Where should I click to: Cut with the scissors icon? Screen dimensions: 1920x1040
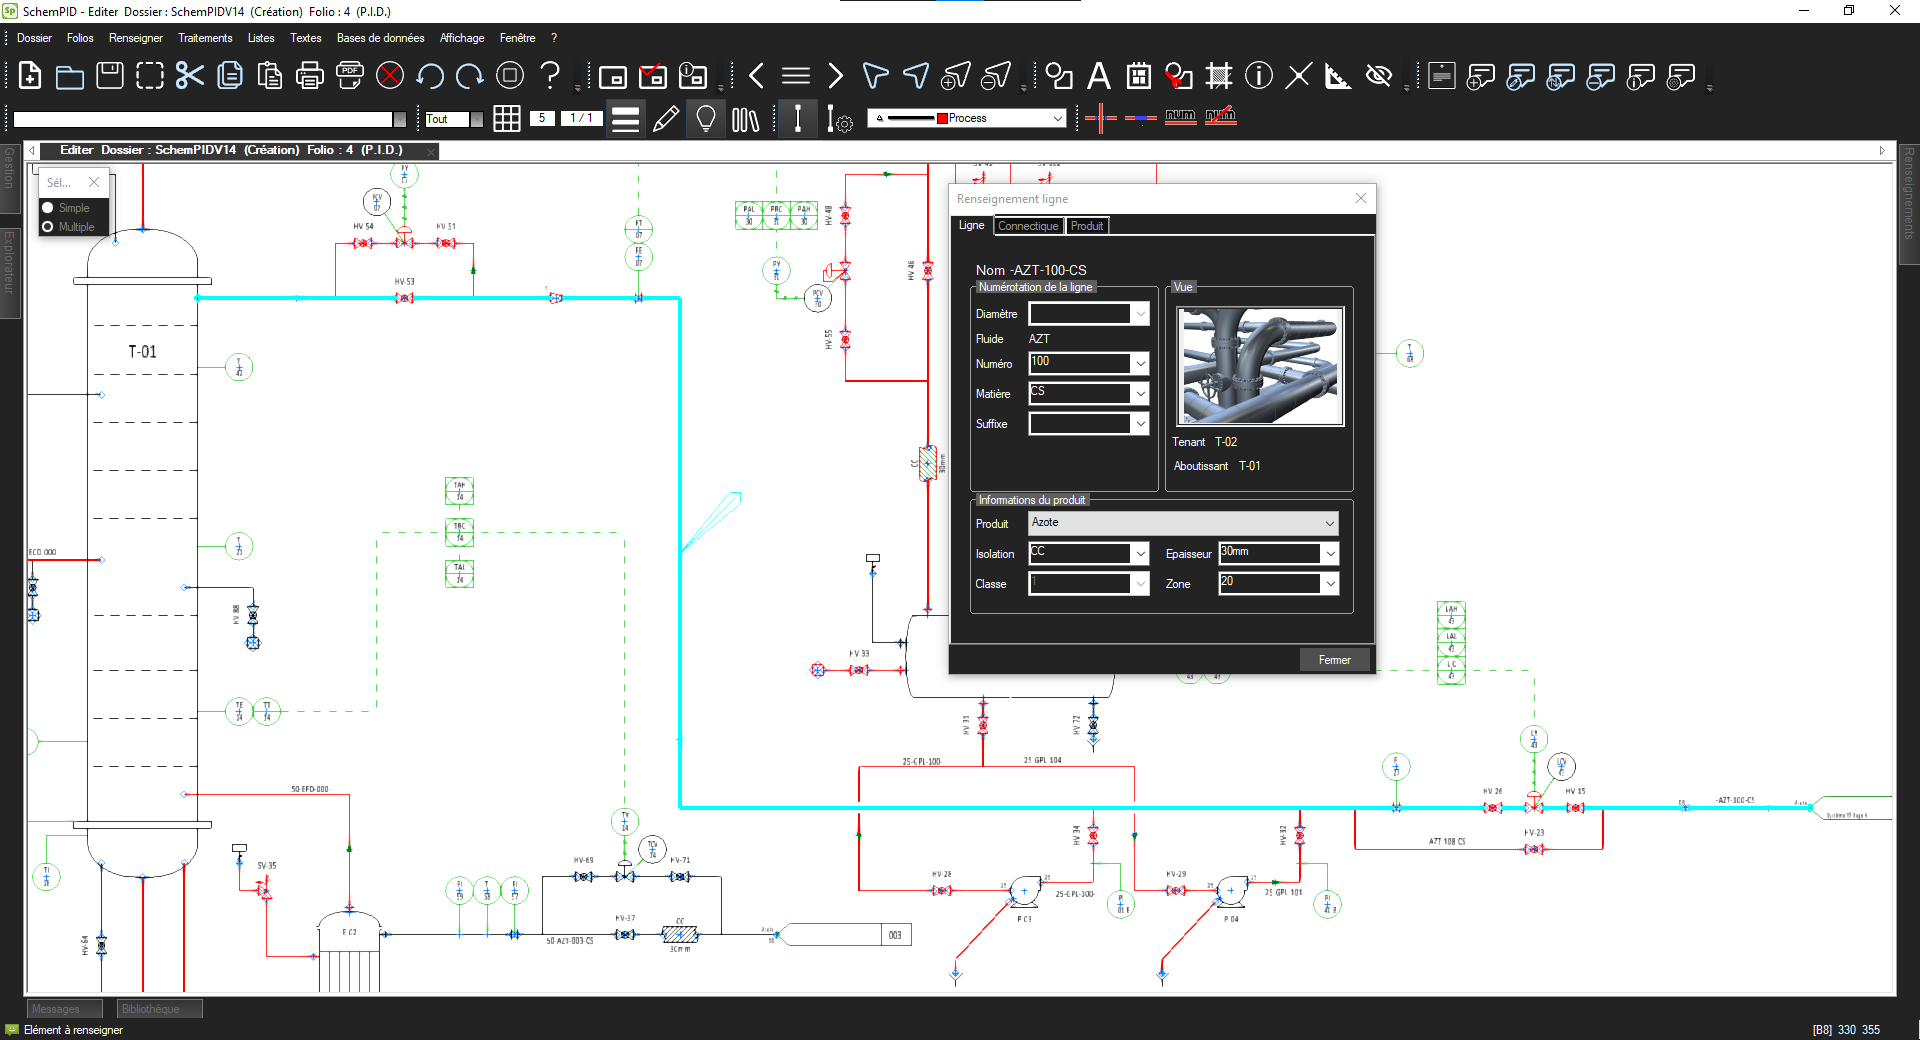tap(190, 75)
